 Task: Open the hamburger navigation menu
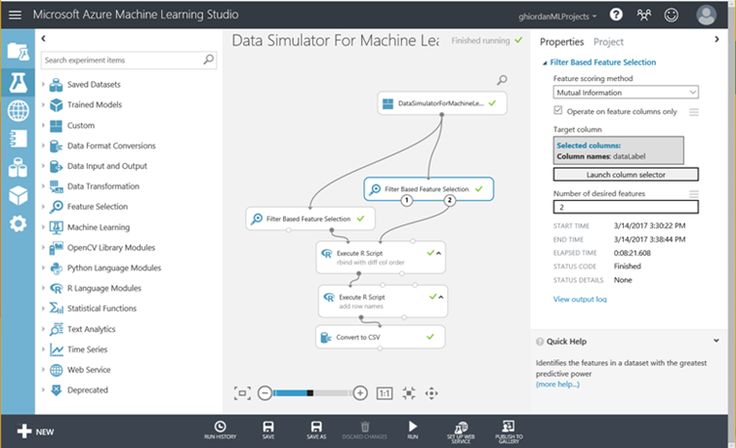[15, 15]
